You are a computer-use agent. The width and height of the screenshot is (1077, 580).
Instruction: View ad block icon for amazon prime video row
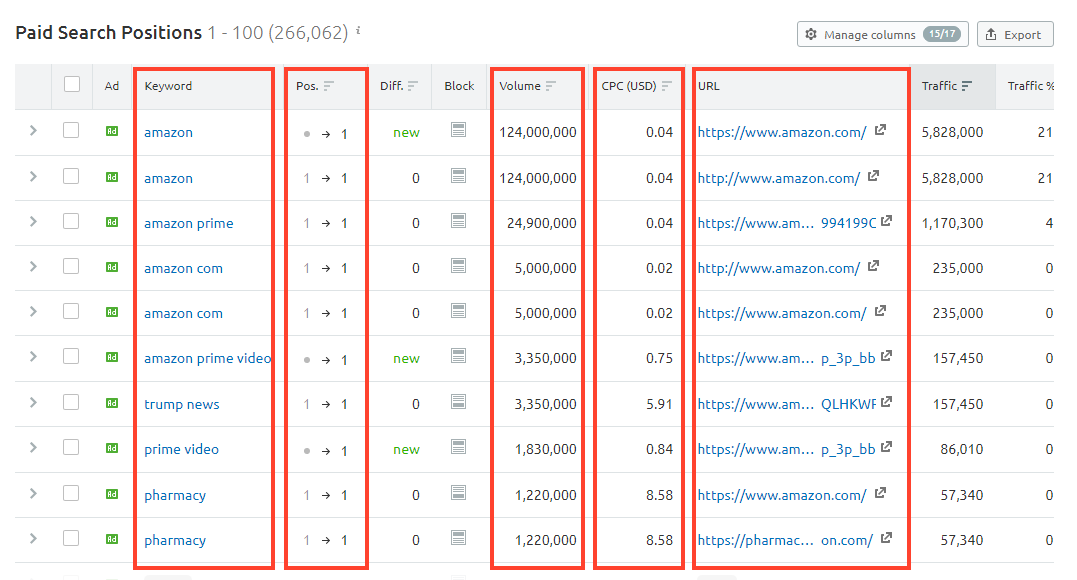pos(459,355)
